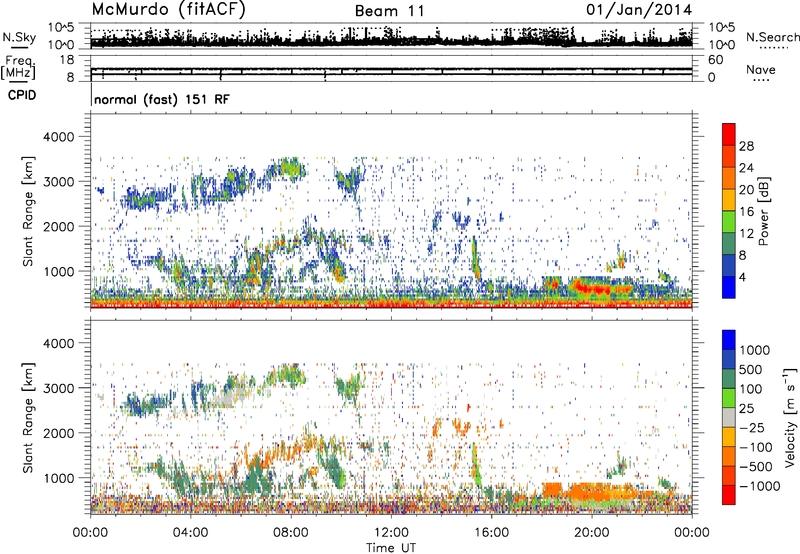The width and height of the screenshot is (800, 554).
Task: Click the 16:00 time tick label
Action: [x=491, y=533]
